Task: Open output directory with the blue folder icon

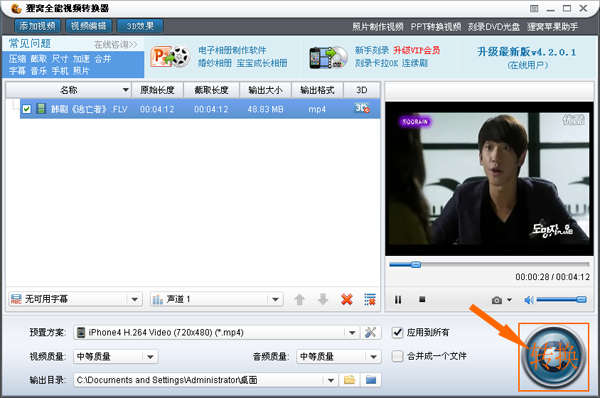Action: point(371,380)
